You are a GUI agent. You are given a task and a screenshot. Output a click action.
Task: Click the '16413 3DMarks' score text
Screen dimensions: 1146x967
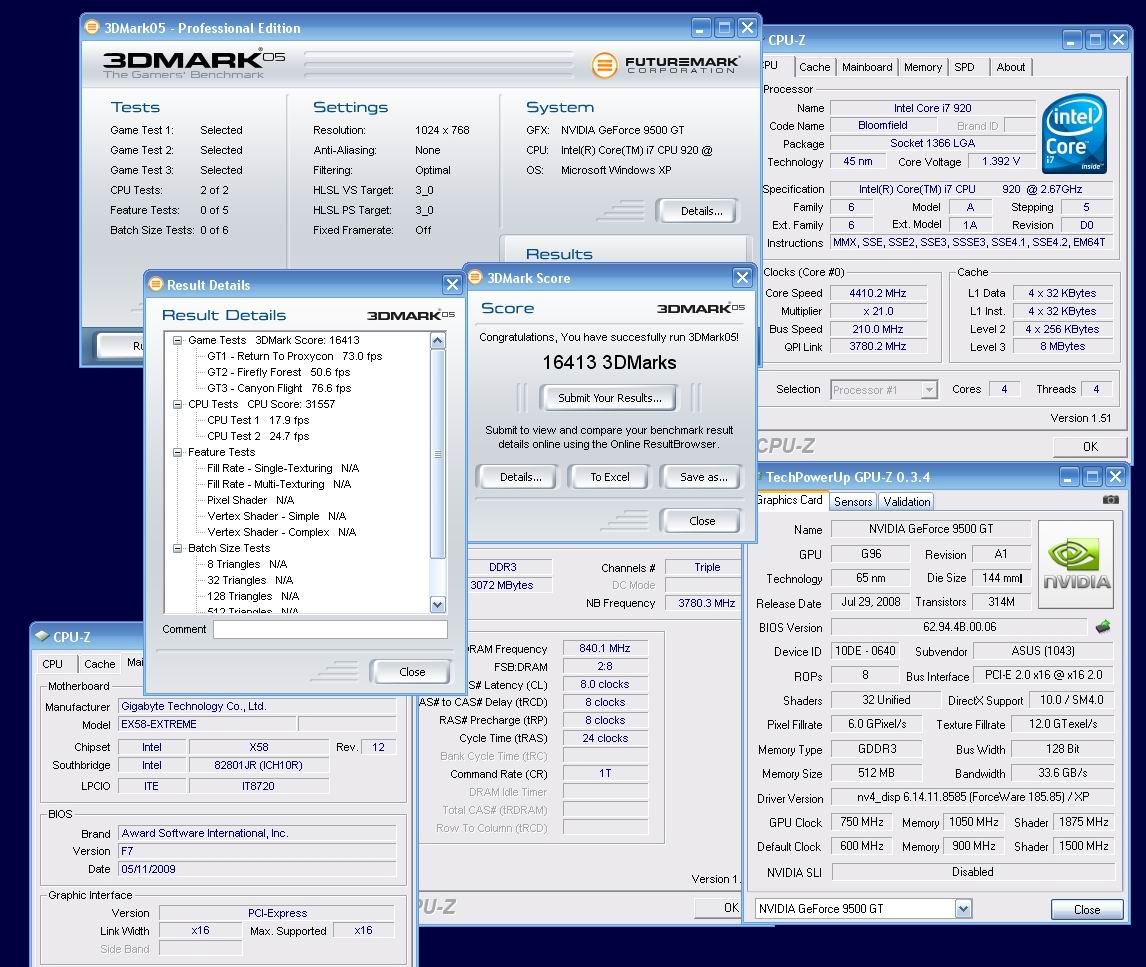click(609, 363)
